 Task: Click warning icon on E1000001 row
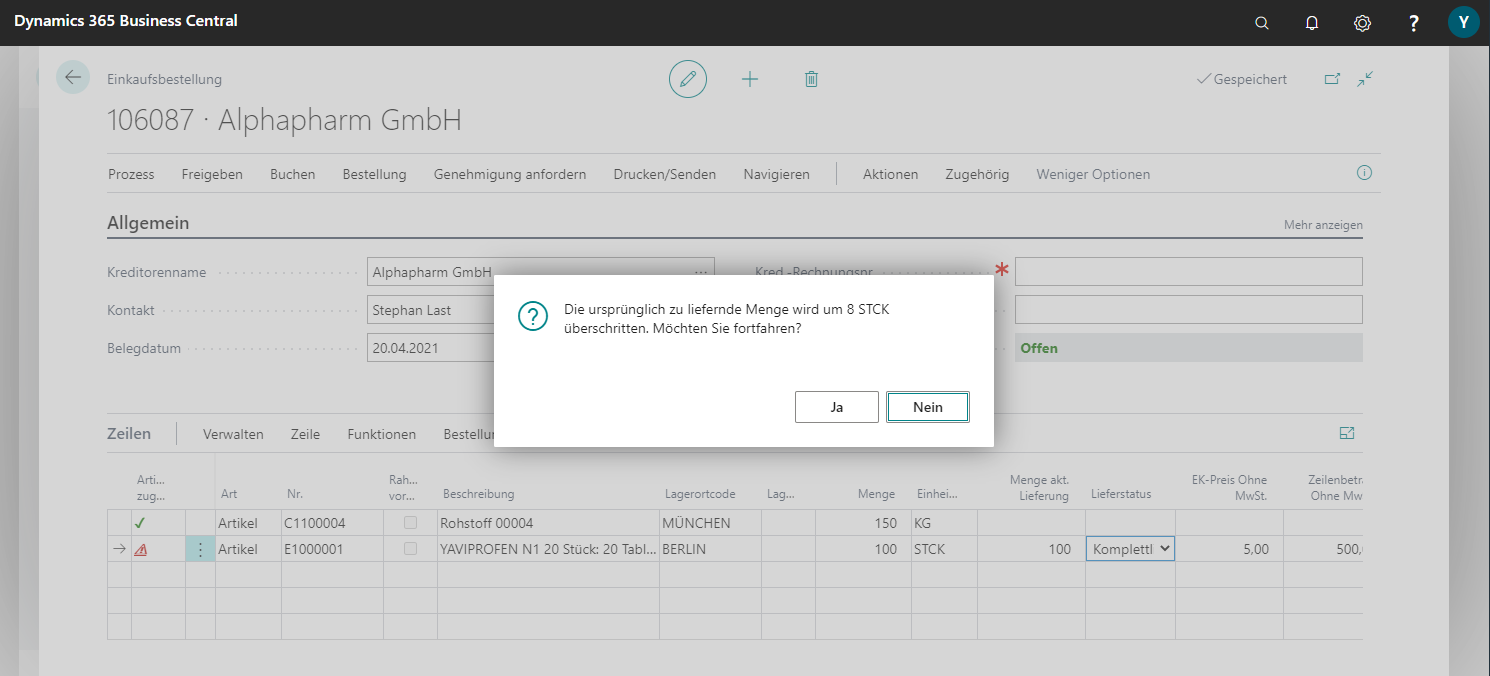click(x=141, y=549)
